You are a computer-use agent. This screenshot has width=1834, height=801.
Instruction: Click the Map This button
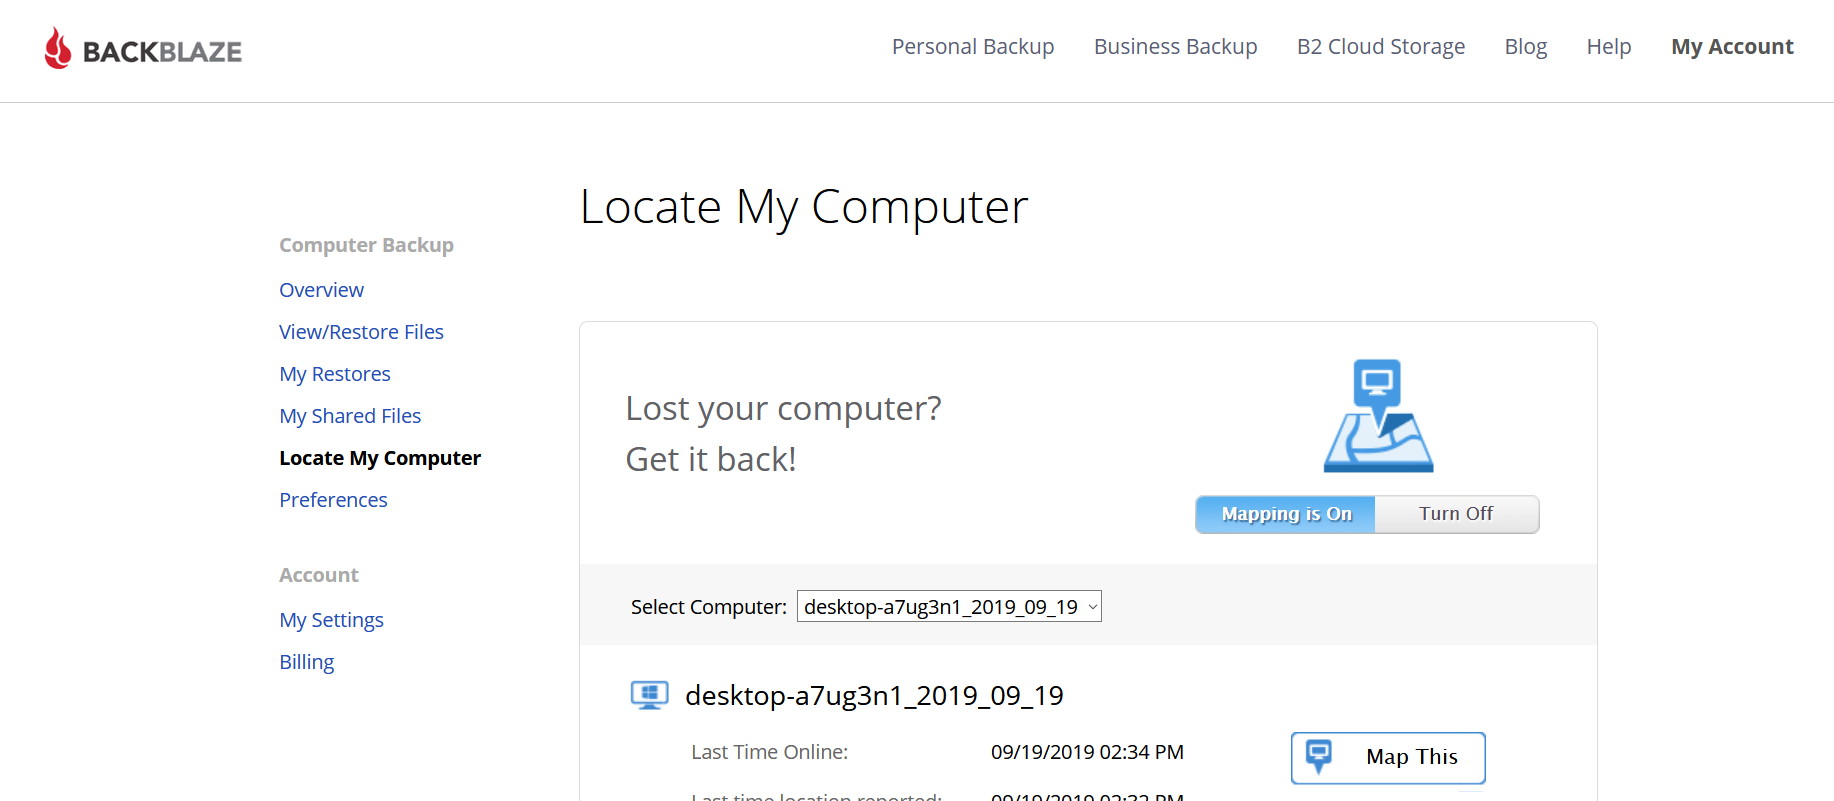(x=1388, y=758)
